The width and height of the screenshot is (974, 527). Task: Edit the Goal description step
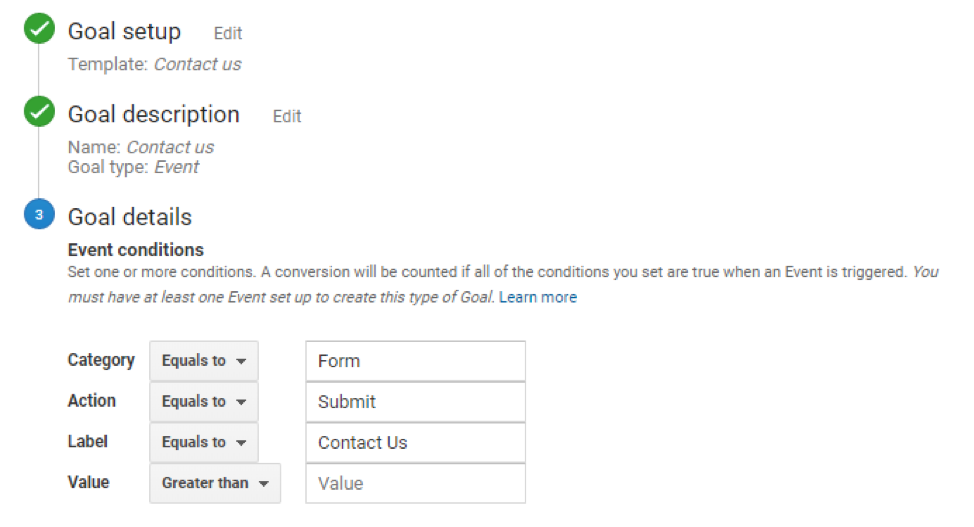click(287, 116)
